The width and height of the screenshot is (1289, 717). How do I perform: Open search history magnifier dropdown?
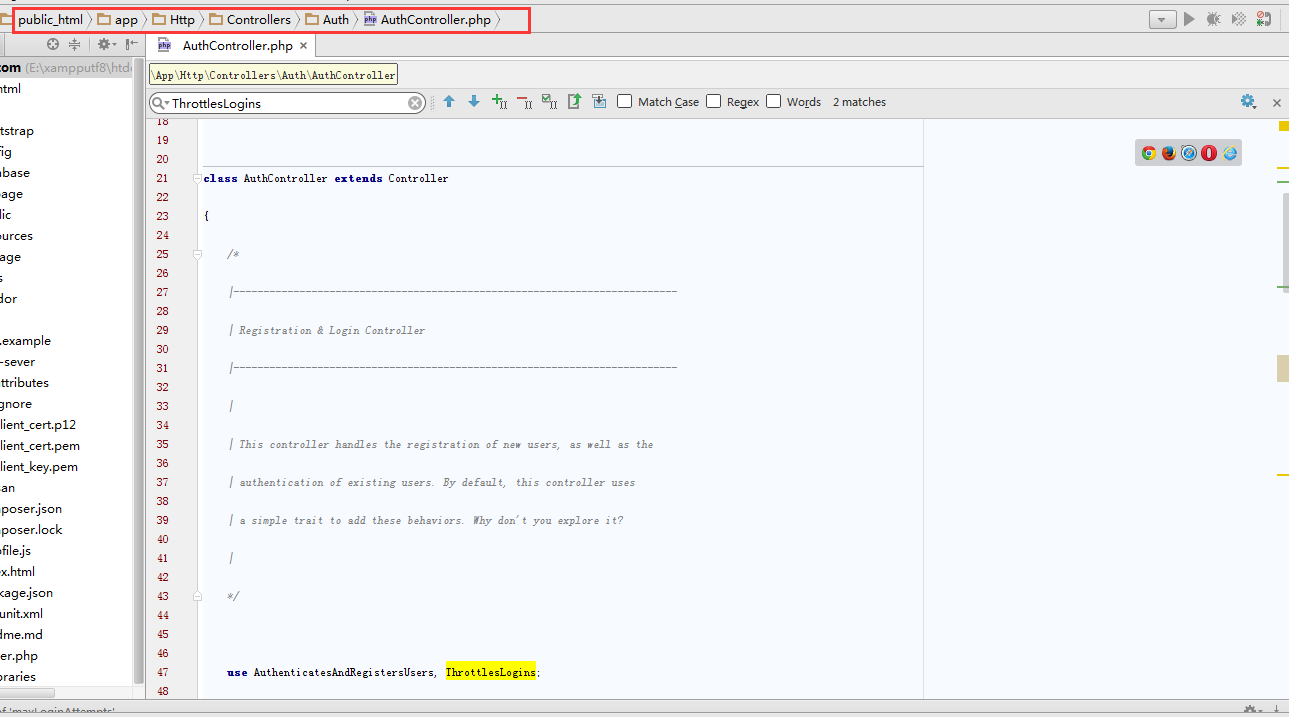click(x=161, y=103)
